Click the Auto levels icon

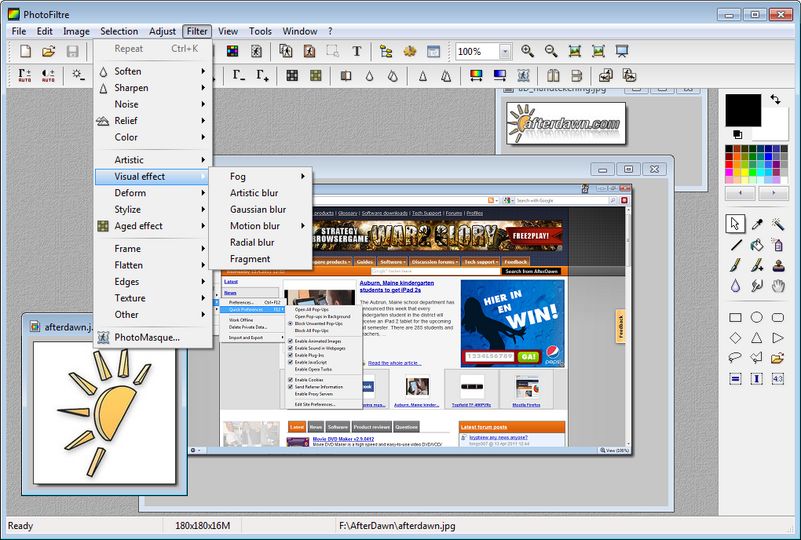25,76
